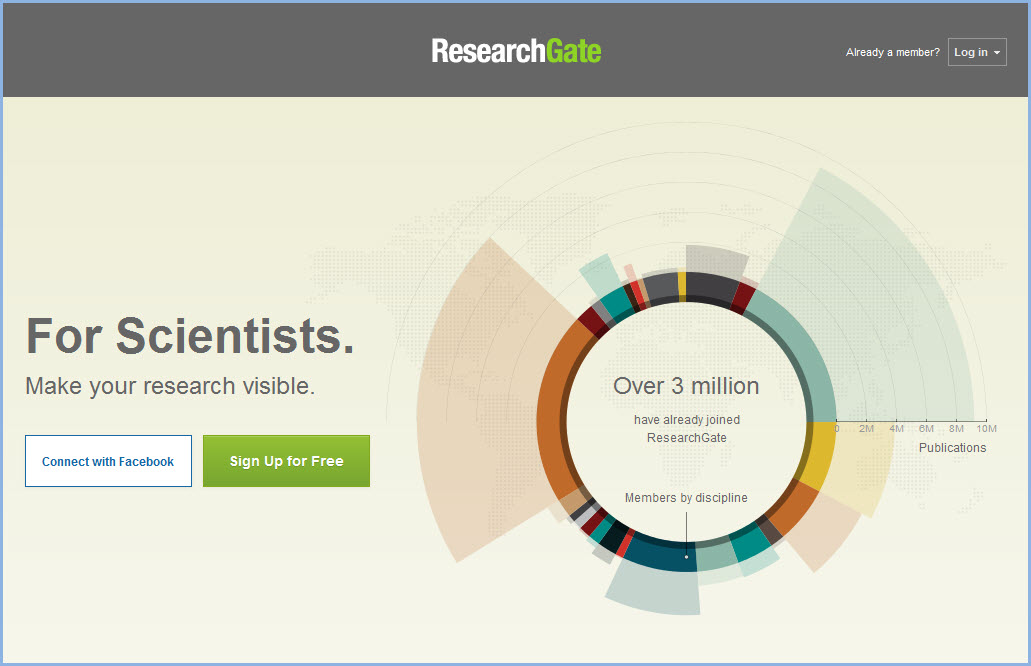Click the 'Members by discipline' label
The width and height of the screenshot is (1031, 666).
click(686, 498)
